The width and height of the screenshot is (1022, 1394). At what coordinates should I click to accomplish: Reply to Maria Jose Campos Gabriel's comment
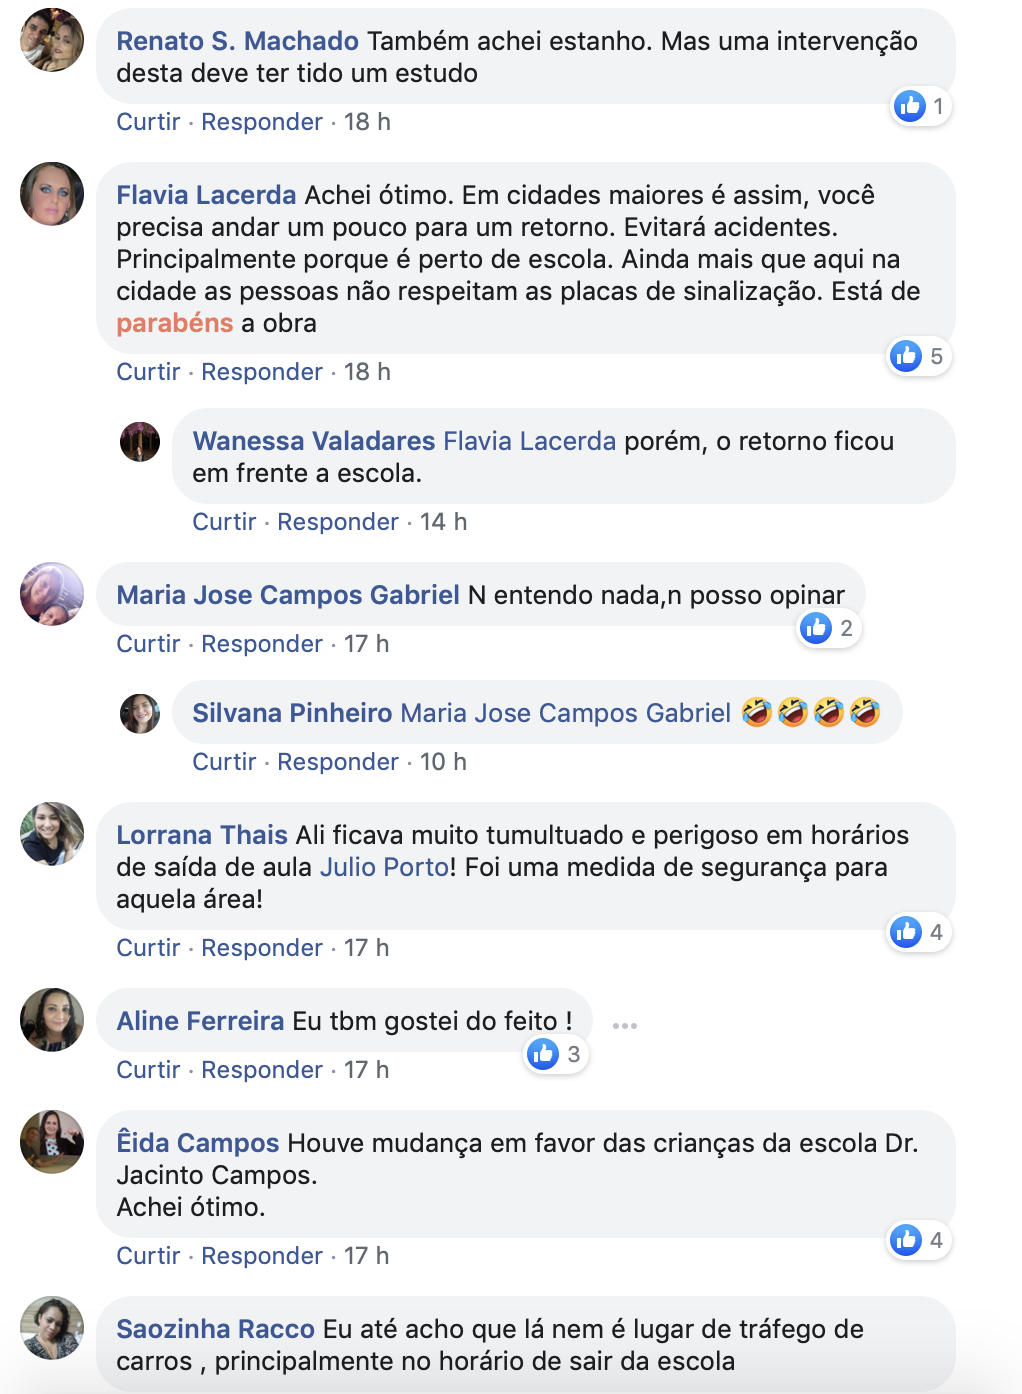click(x=262, y=644)
